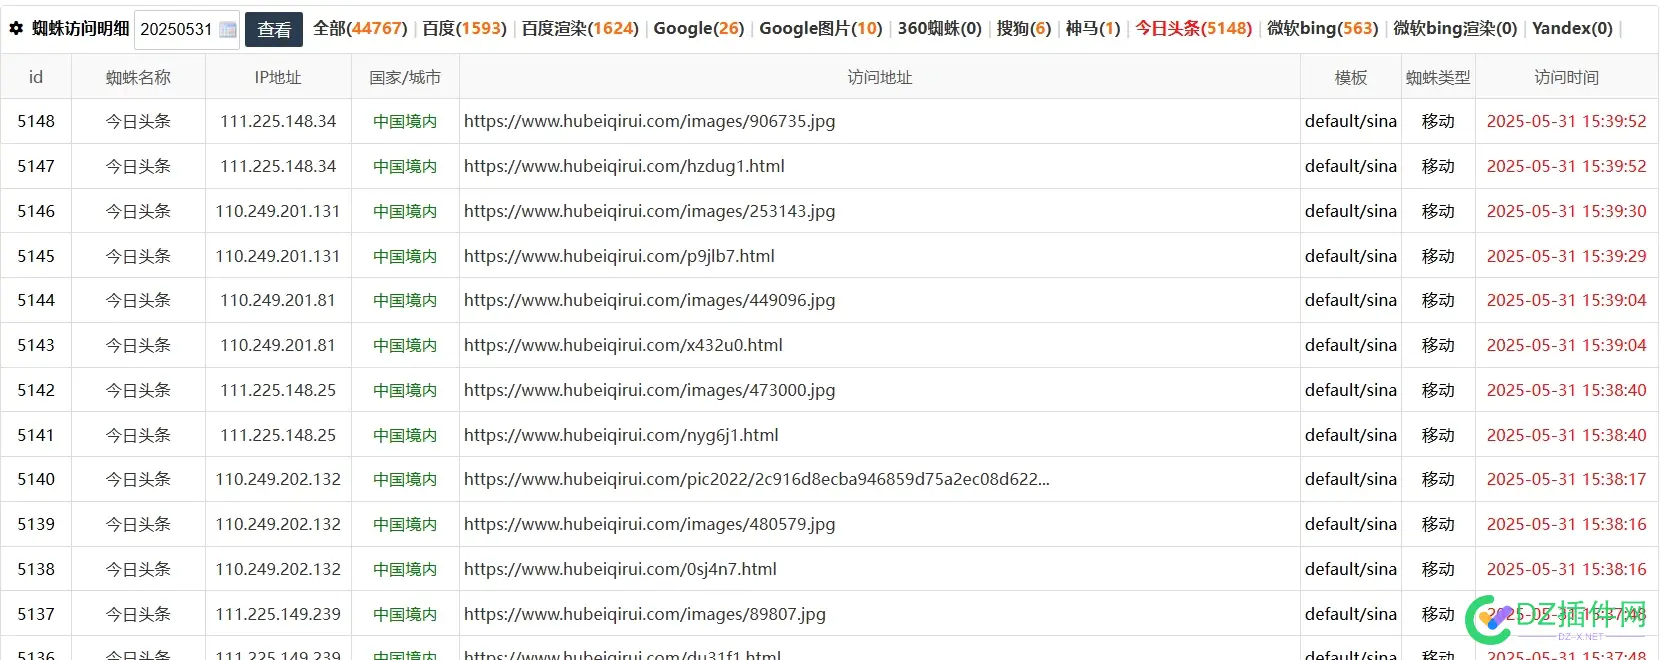Filter by Google(26) spider
1665x660 pixels.
[698, 29]
